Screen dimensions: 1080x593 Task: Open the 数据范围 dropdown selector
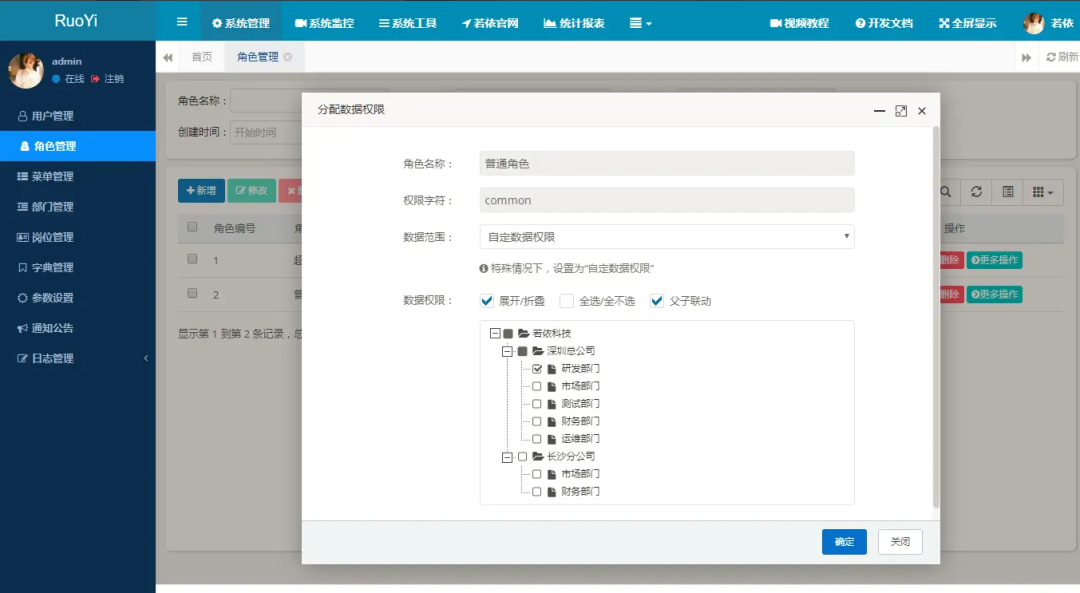[667, 237]
